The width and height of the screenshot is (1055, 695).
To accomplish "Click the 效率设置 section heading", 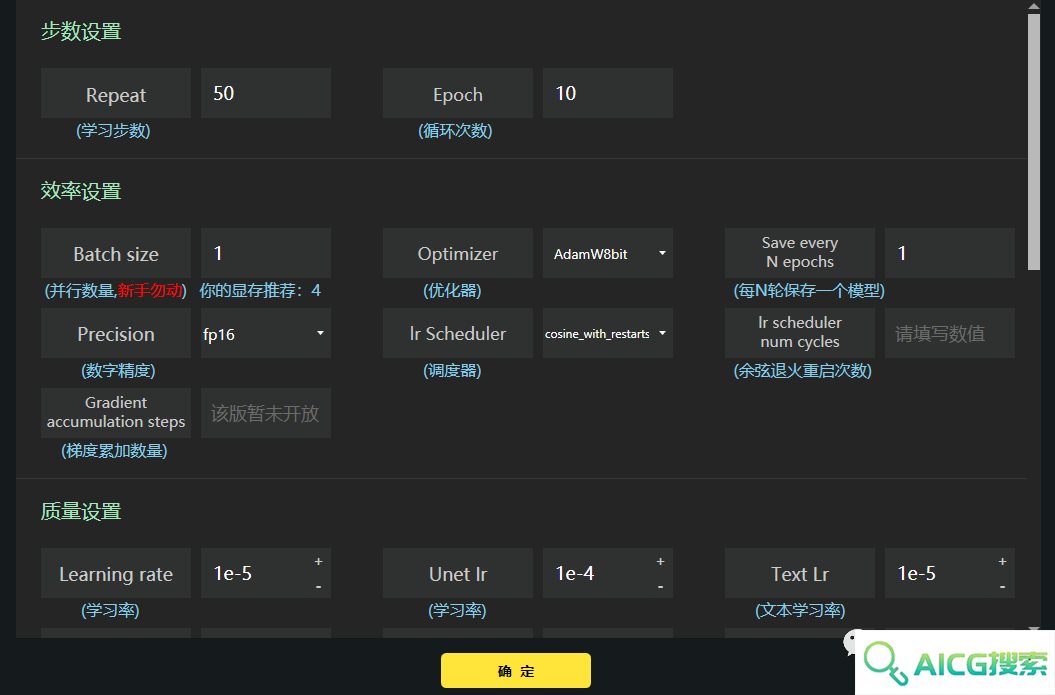I will 81,191.
